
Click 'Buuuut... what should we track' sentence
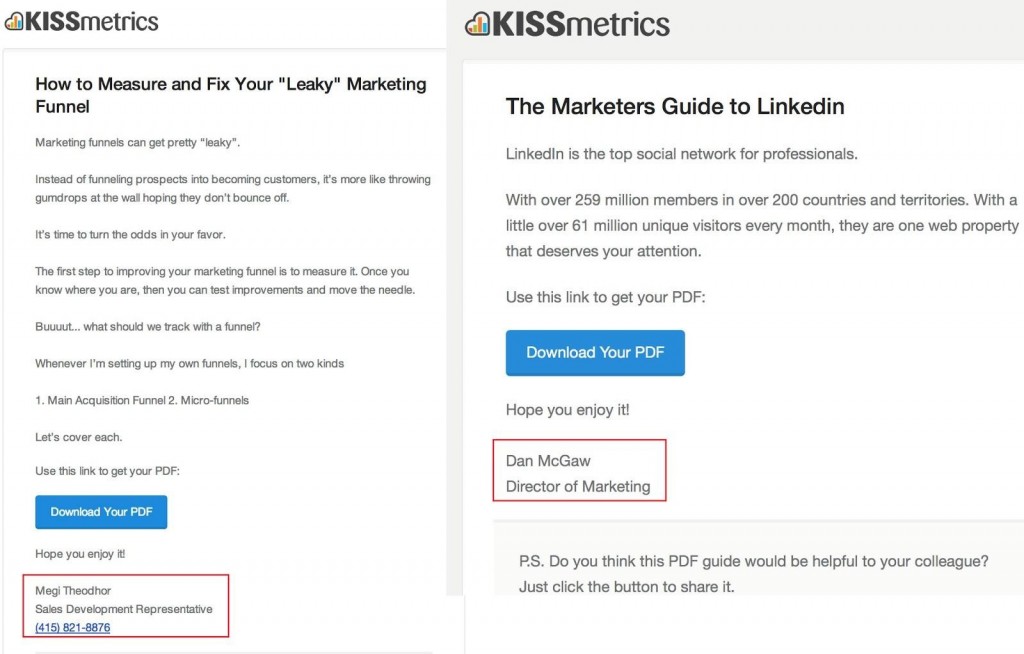tap(148, 327)
